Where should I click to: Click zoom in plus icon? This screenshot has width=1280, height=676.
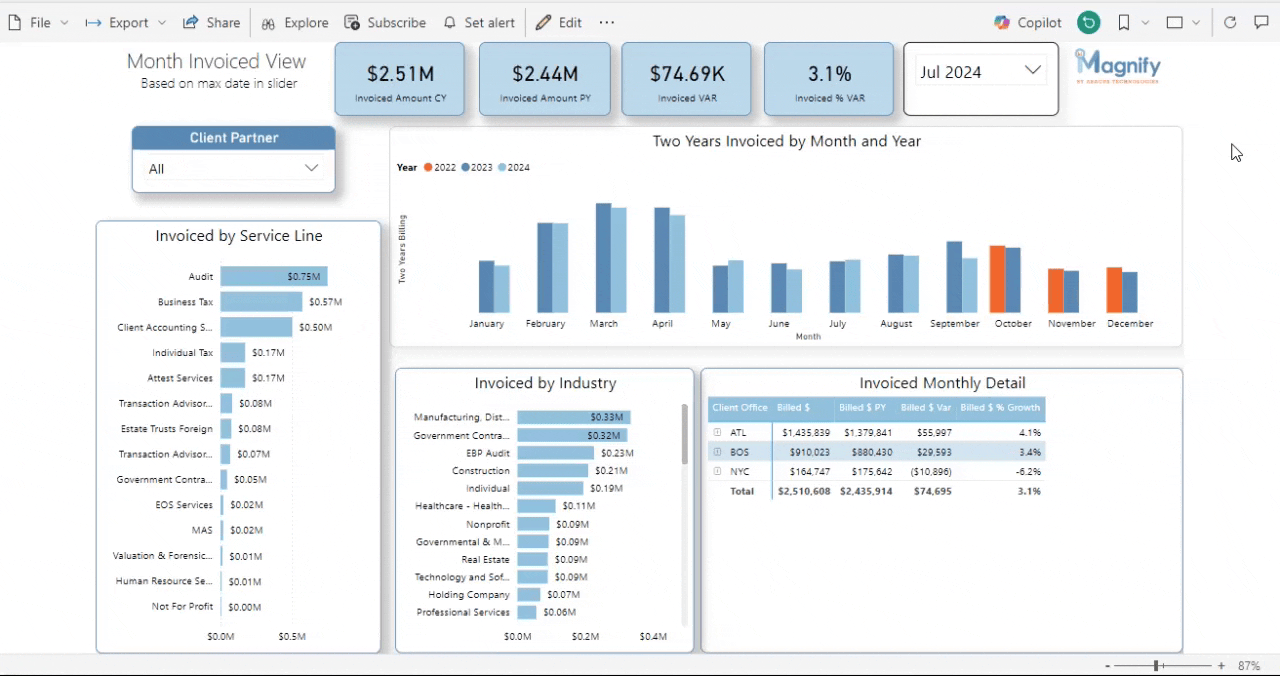click(1221, 665)
